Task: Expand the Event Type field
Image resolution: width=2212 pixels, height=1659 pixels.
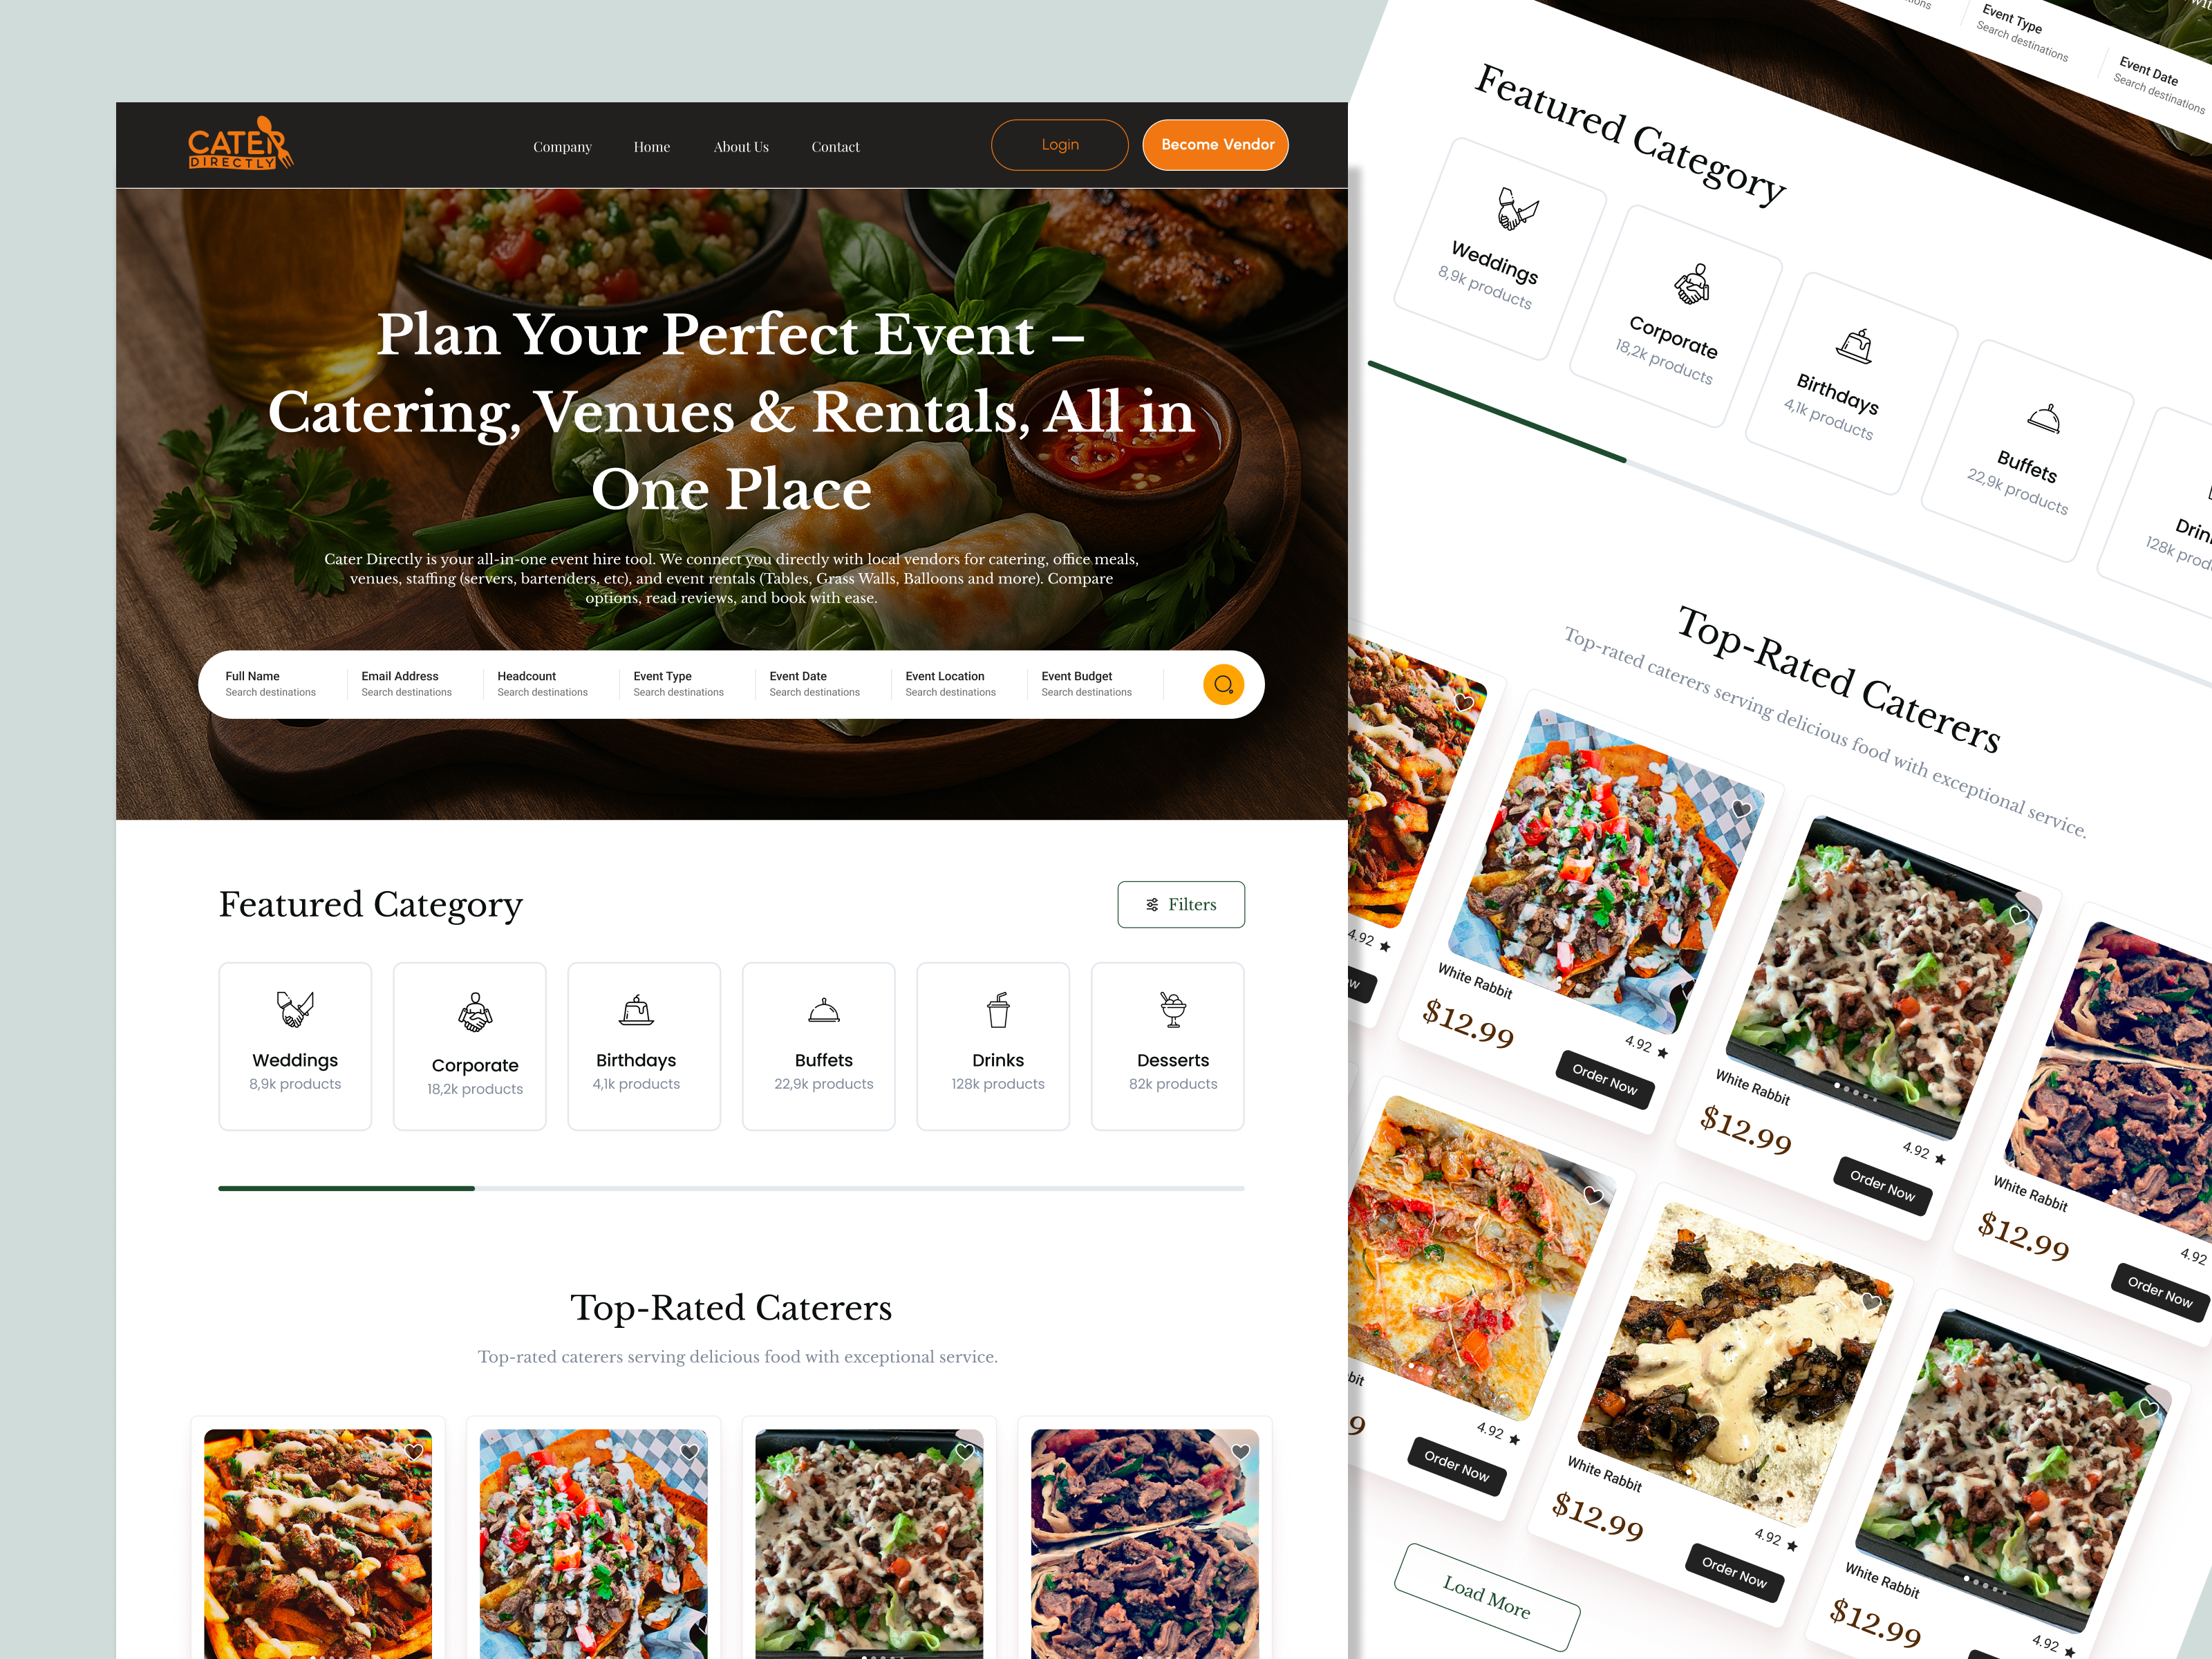Action: (678, 684)
